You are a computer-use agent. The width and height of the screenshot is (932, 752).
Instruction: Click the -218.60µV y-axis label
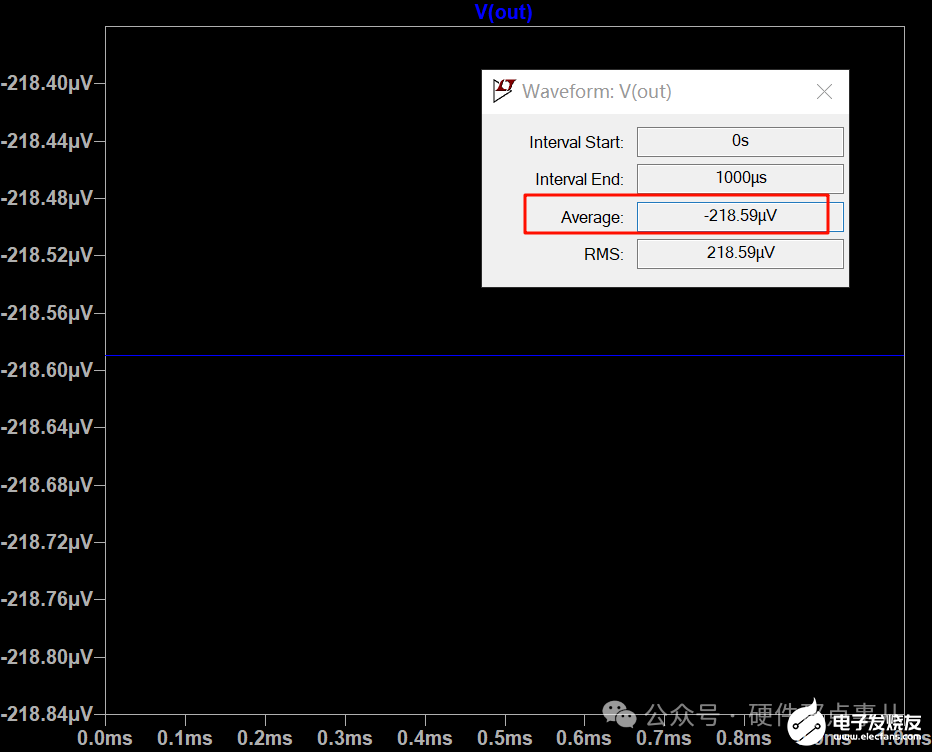pyautogui.click(x=47, y=370)
